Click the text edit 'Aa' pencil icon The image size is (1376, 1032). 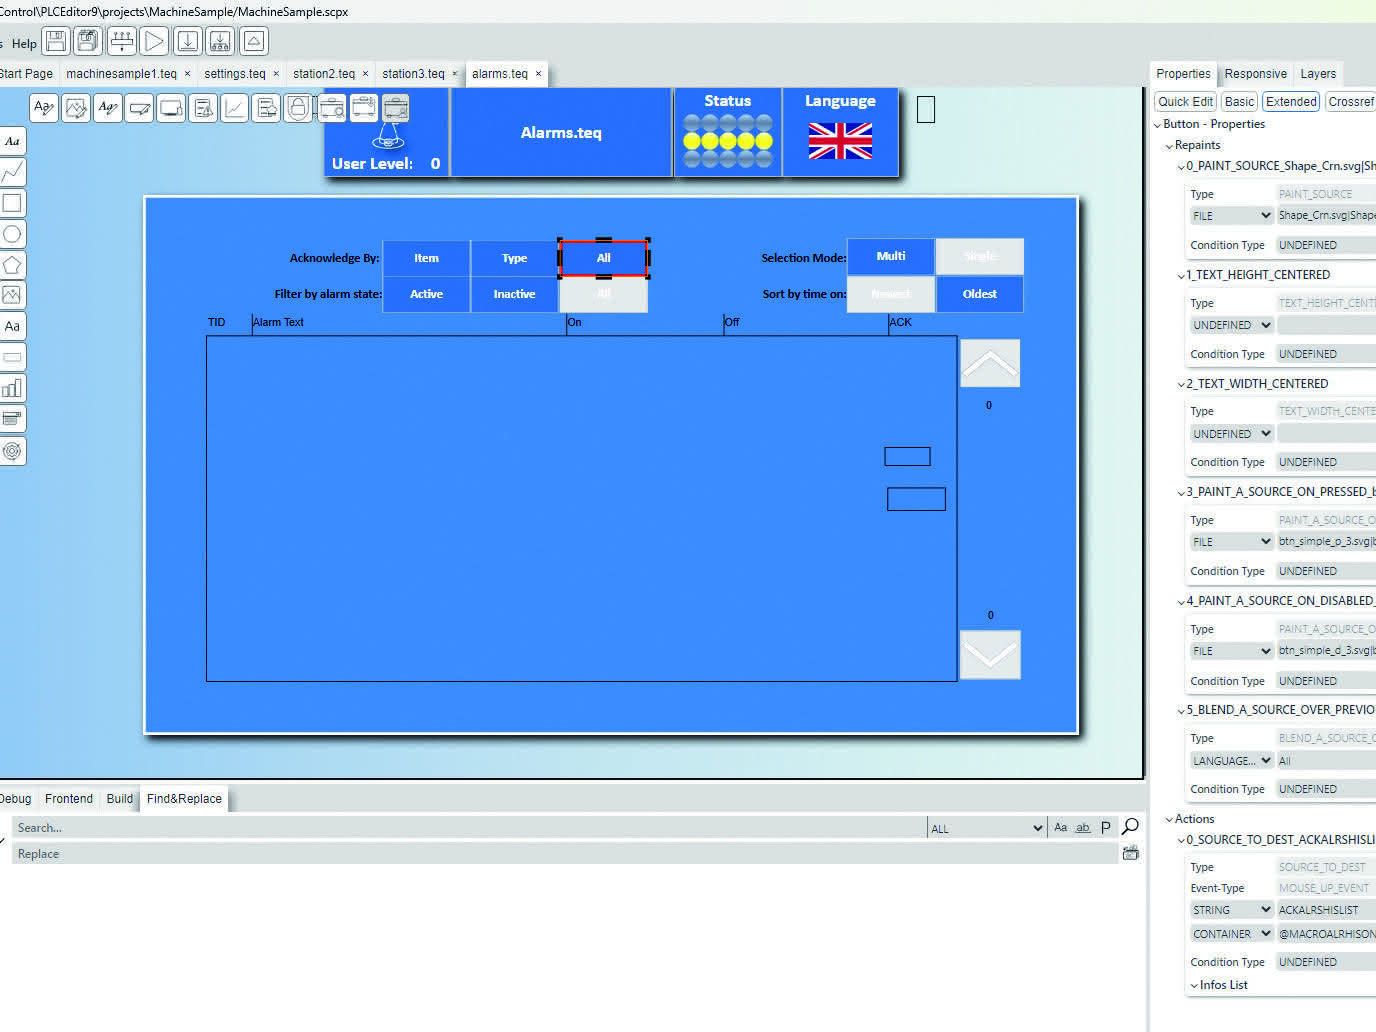(x=44, y=108)
